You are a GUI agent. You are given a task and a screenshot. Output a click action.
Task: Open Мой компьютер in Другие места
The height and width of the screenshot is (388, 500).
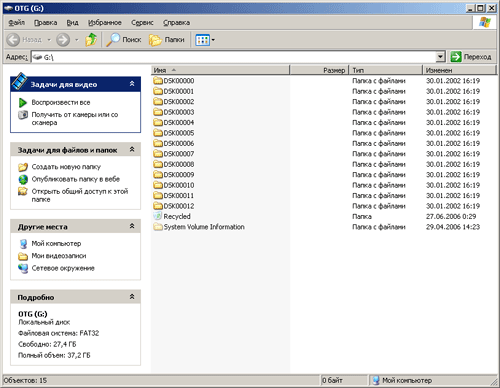56,243
